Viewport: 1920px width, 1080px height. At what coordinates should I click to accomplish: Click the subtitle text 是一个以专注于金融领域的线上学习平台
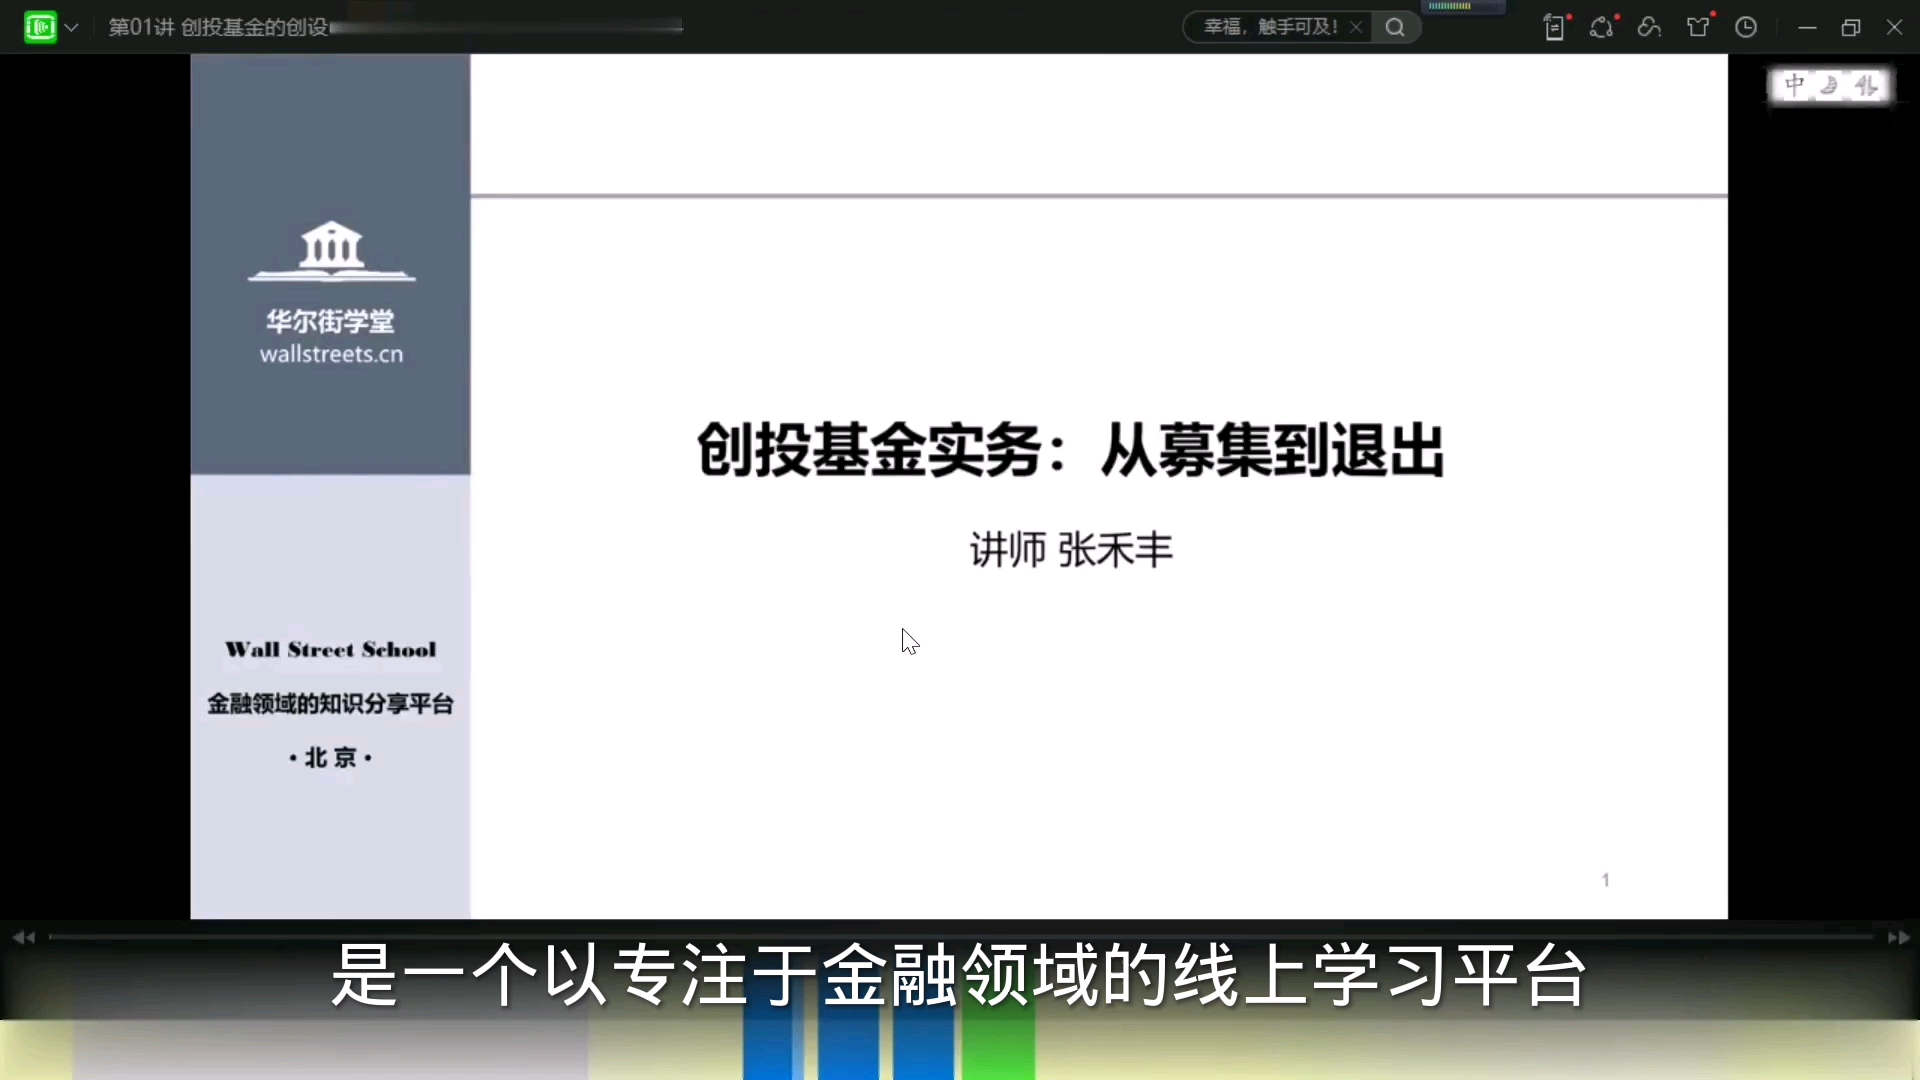(x=959, y=974)
